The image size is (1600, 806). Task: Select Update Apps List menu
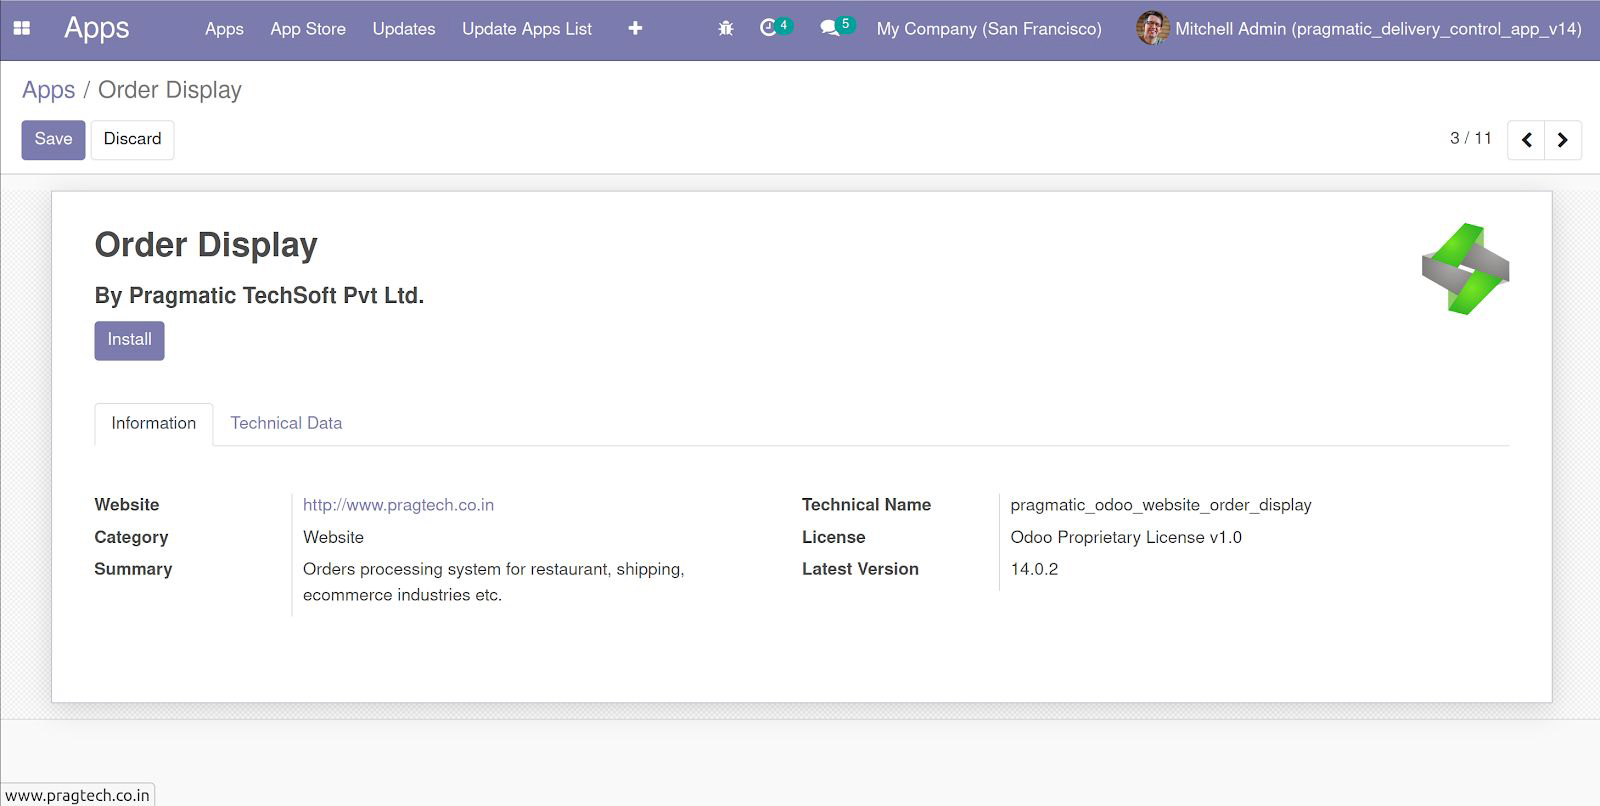(527, 29)
